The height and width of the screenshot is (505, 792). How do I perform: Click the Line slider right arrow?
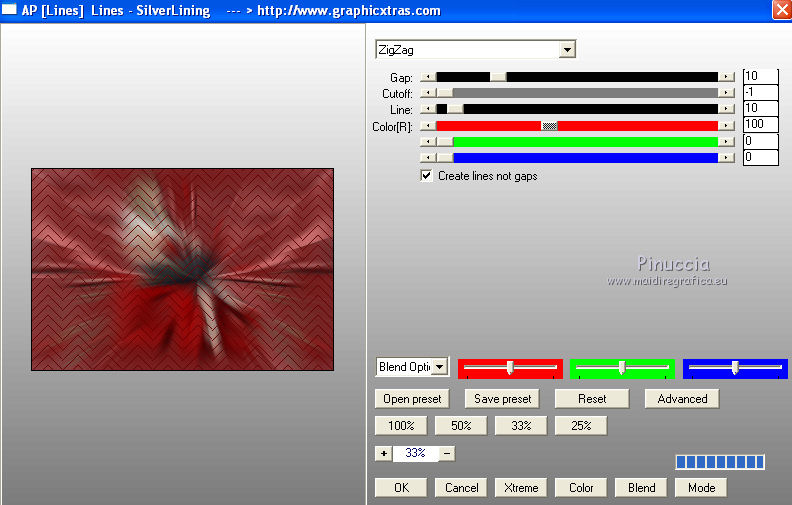(726, 109)
